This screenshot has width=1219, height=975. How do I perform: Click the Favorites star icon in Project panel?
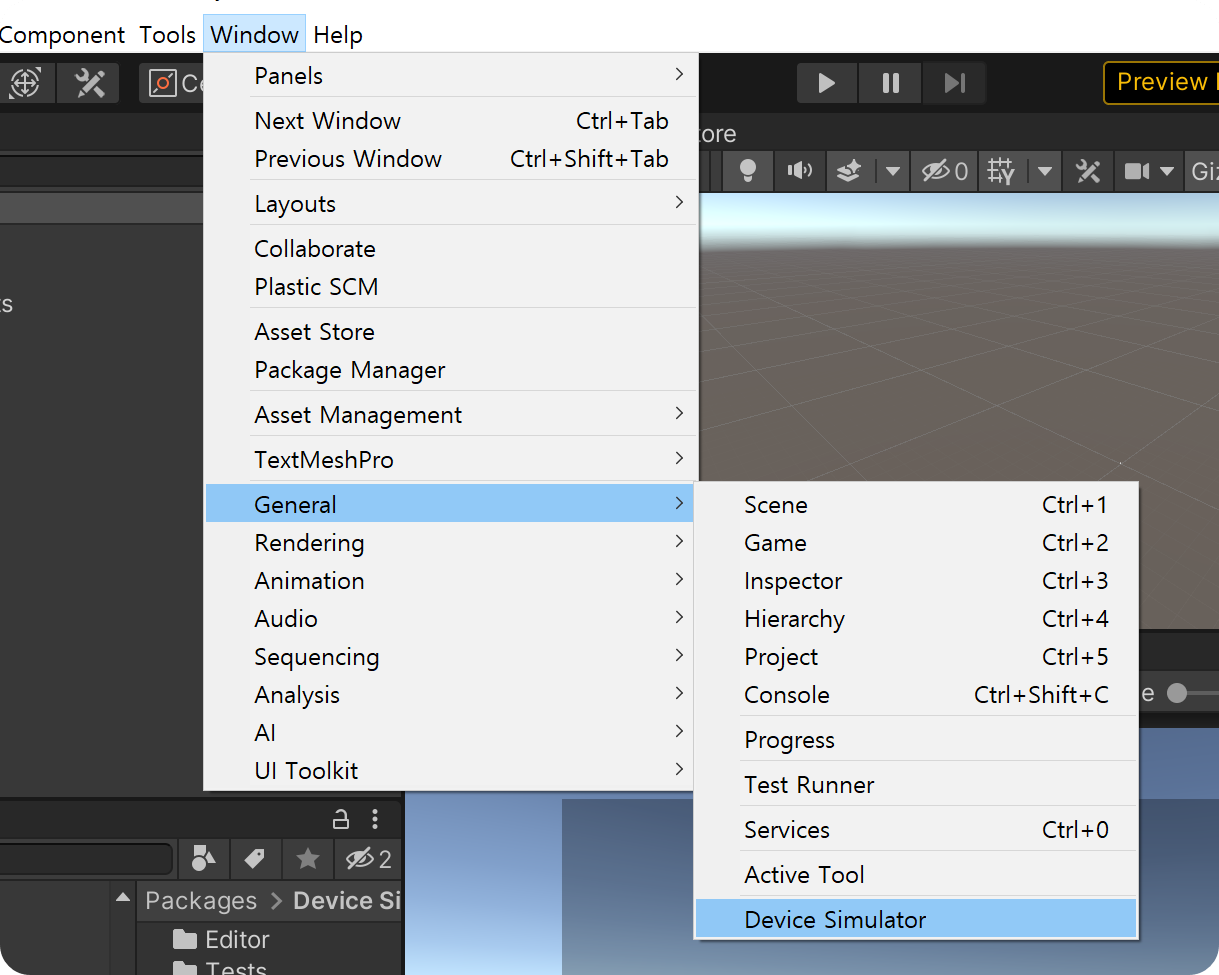pos(307,858)
